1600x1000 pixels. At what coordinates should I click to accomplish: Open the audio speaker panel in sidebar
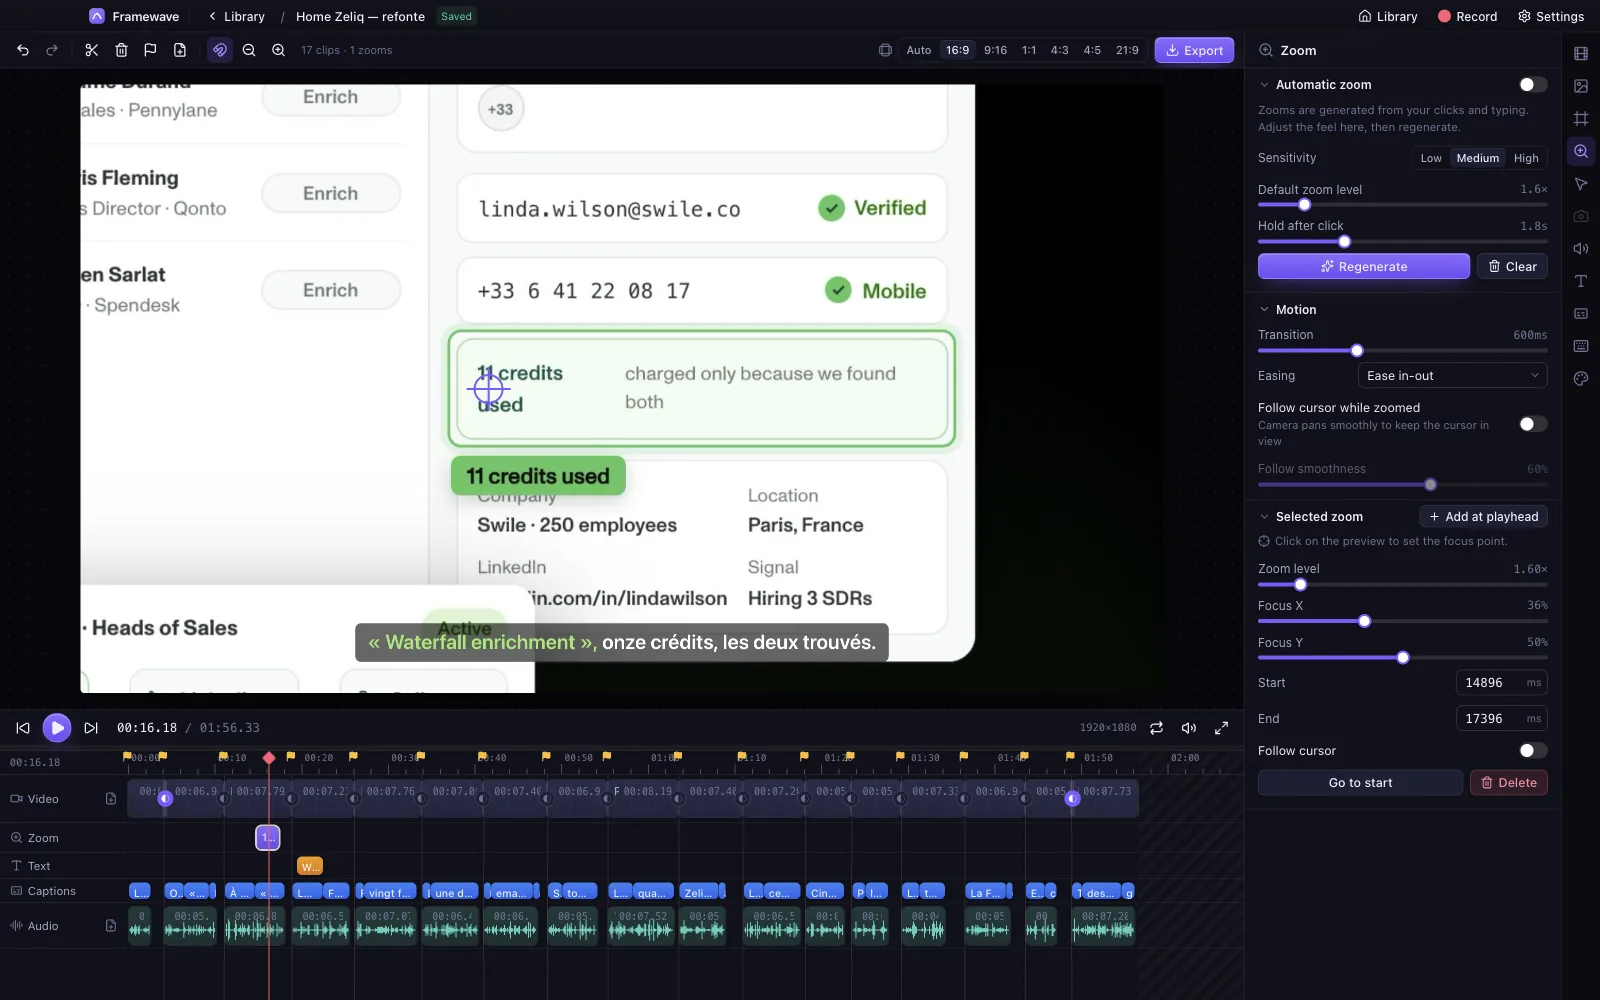(1581, 249)
